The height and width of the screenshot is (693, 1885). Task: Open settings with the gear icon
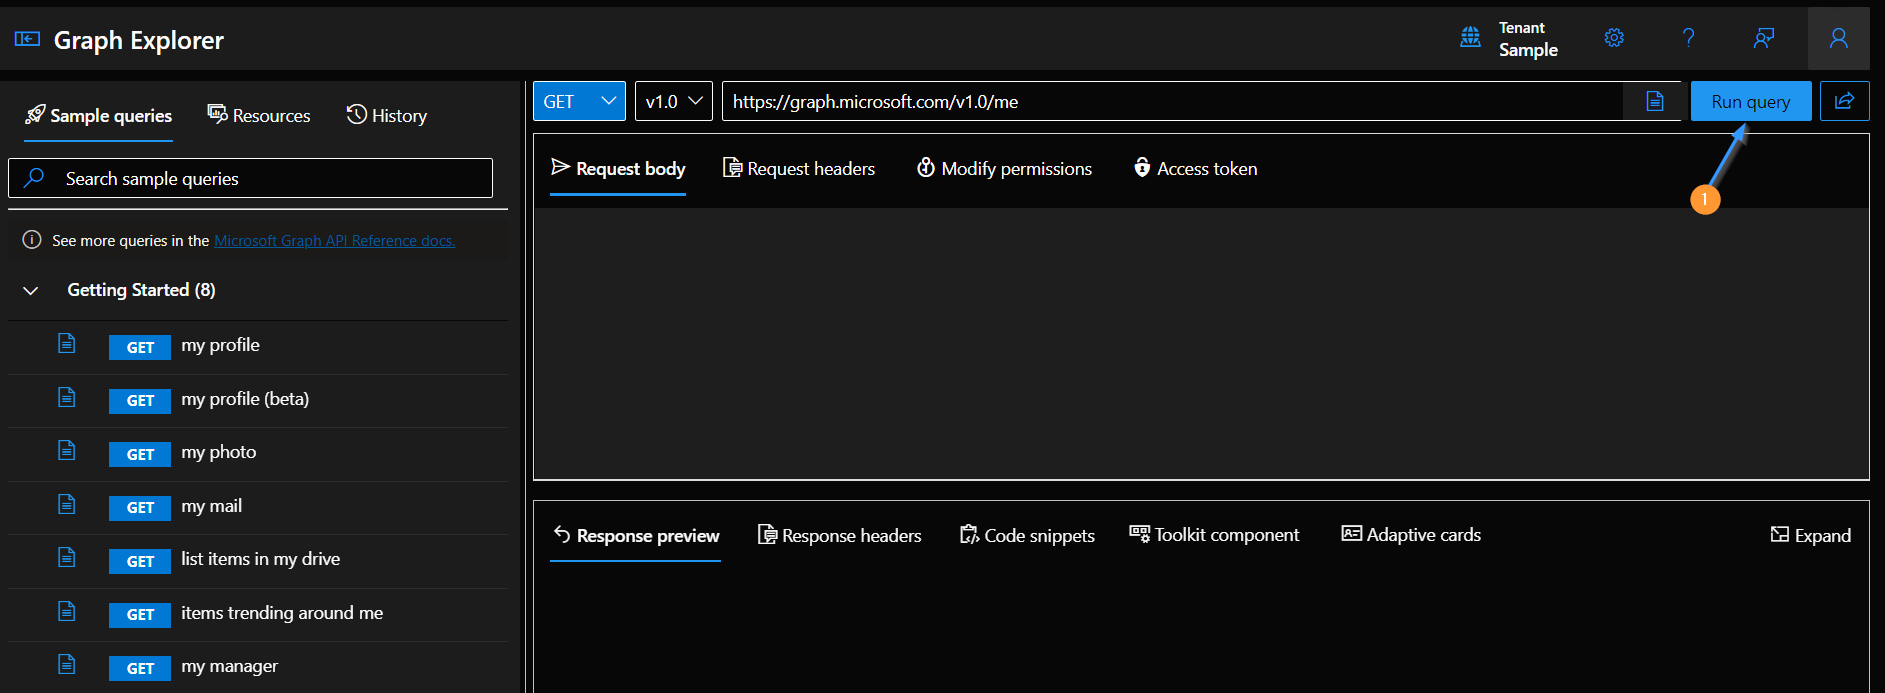coord(1614,38)
